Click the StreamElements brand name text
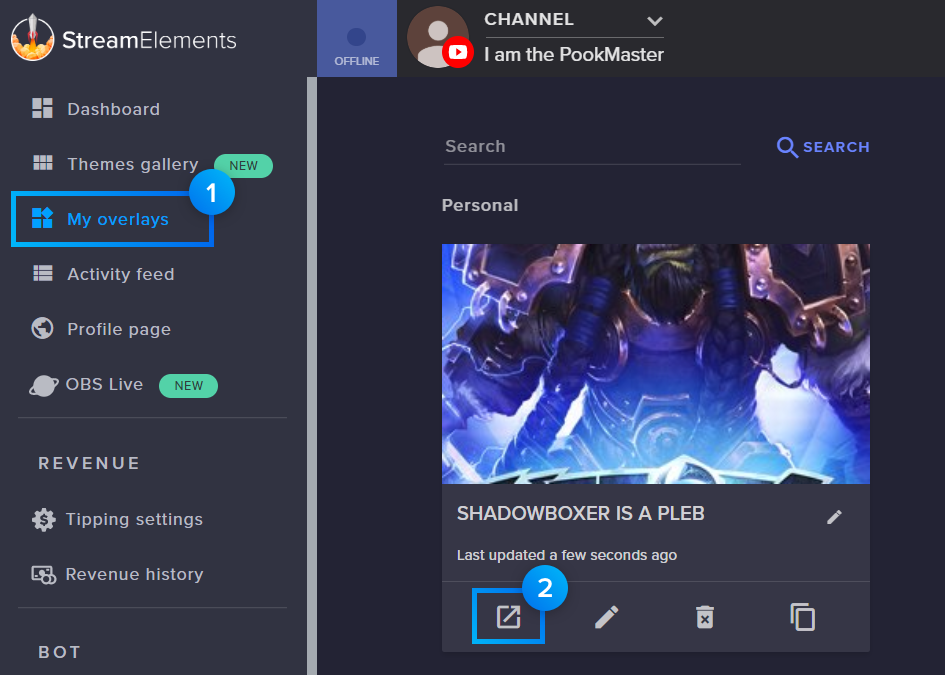 [x=149, y=40]
